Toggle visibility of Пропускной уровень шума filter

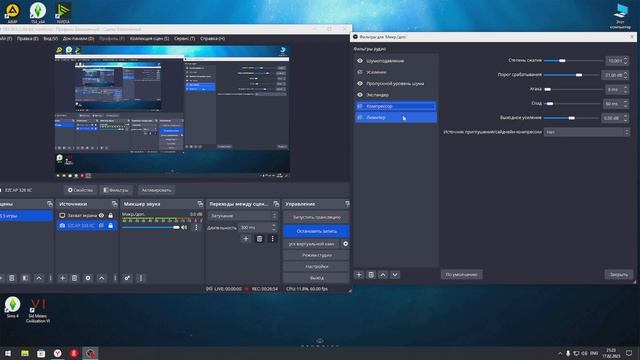point(360,83)
